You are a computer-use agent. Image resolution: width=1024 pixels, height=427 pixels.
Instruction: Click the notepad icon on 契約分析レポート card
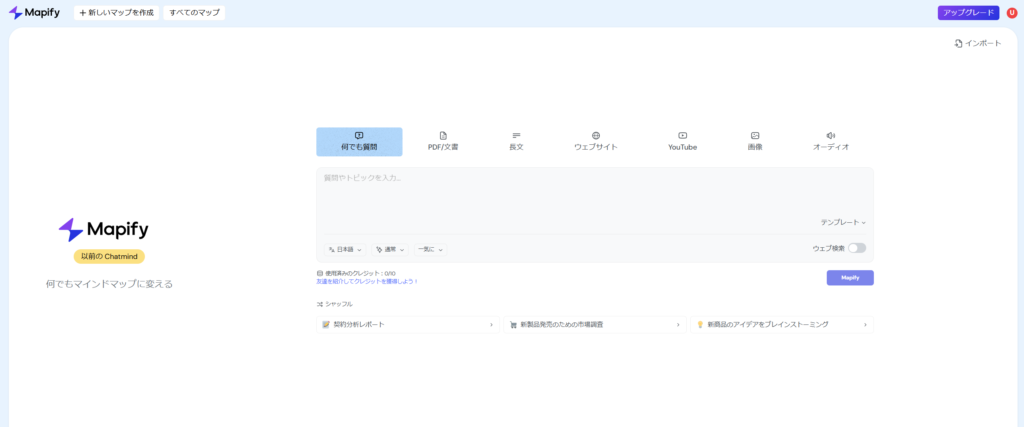(x=327, y=324)
